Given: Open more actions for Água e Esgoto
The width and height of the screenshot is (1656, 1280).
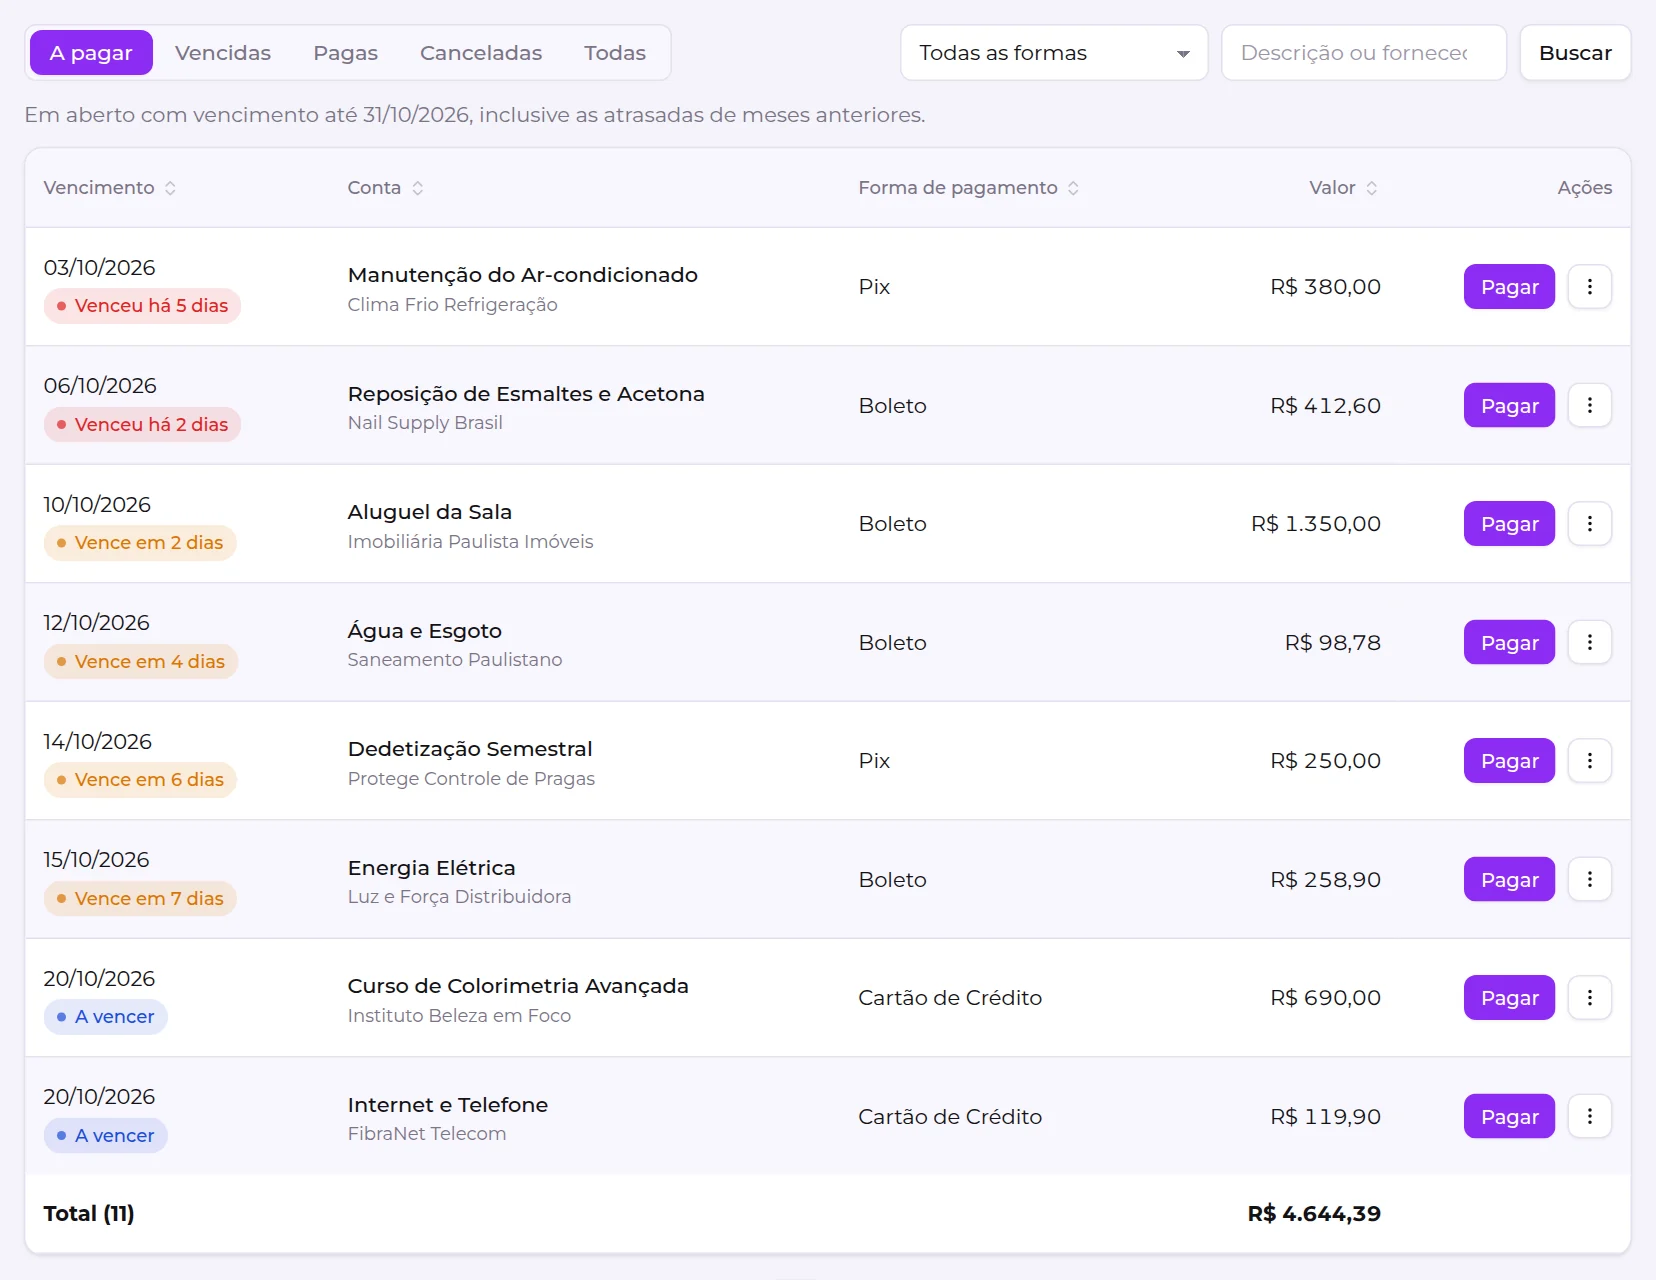Looking at the screenshot, I should pos(1589,642).
